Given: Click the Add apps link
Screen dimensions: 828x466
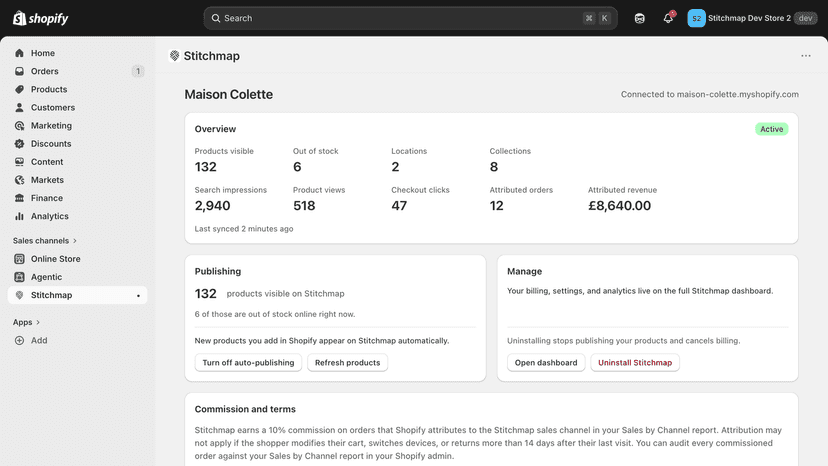Looking at the screenshot, I should pyautogui.click(x=39, y=340).
